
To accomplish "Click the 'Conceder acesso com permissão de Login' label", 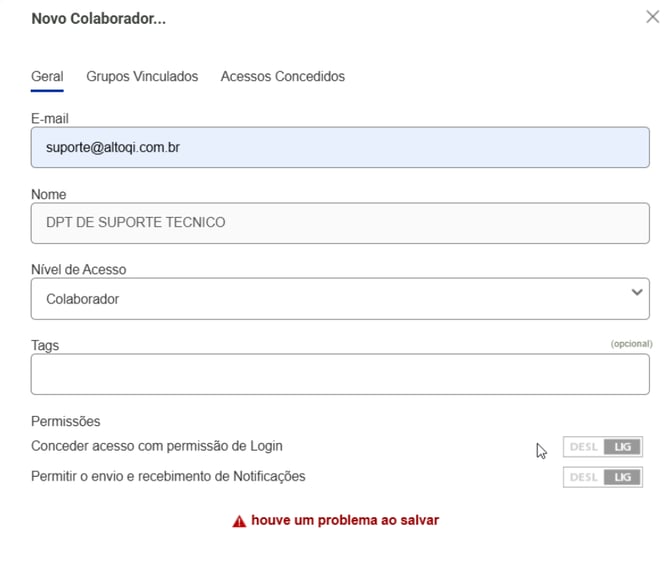I will click(163, 446).
